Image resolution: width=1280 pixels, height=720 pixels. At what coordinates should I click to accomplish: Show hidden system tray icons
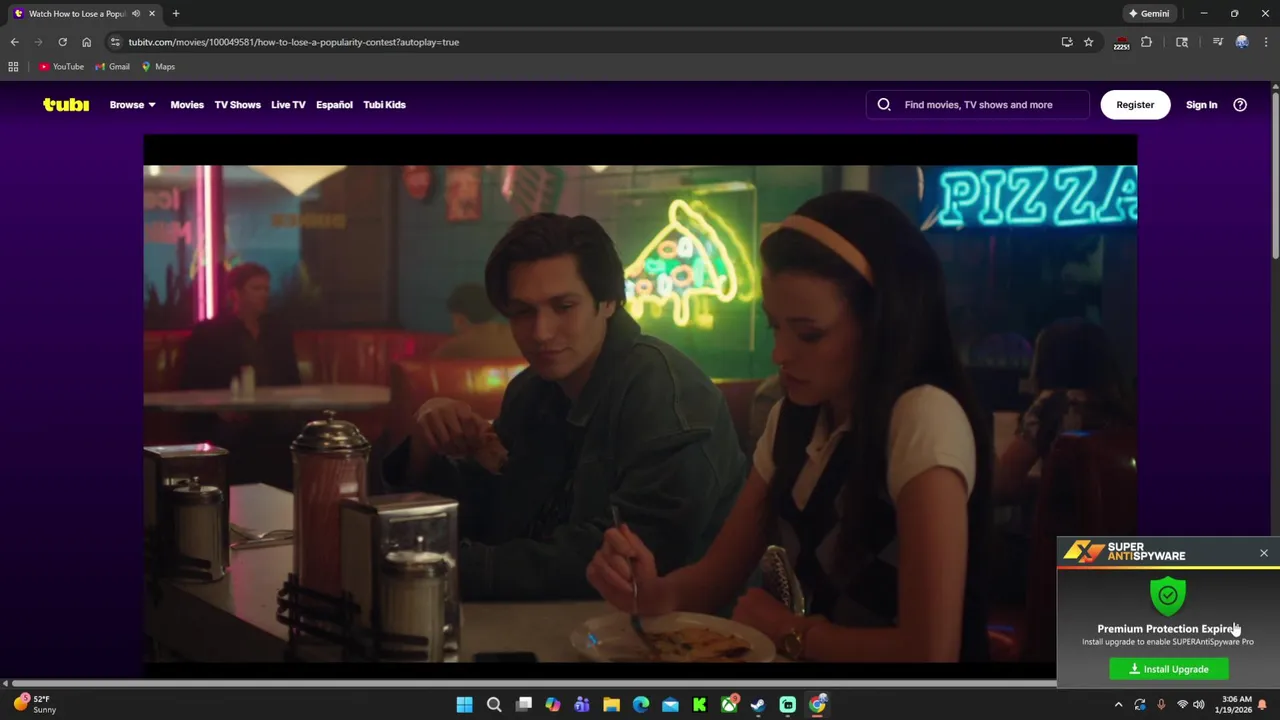1118,705
